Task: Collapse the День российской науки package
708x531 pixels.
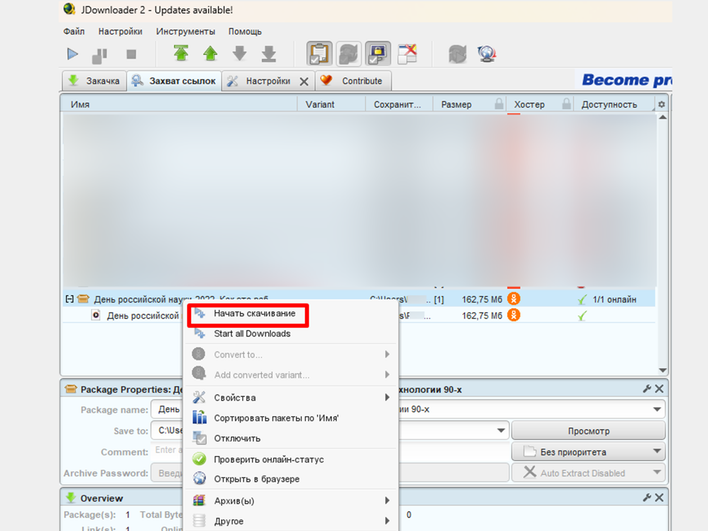Action: pyautogui.click(x=70, y=299)
